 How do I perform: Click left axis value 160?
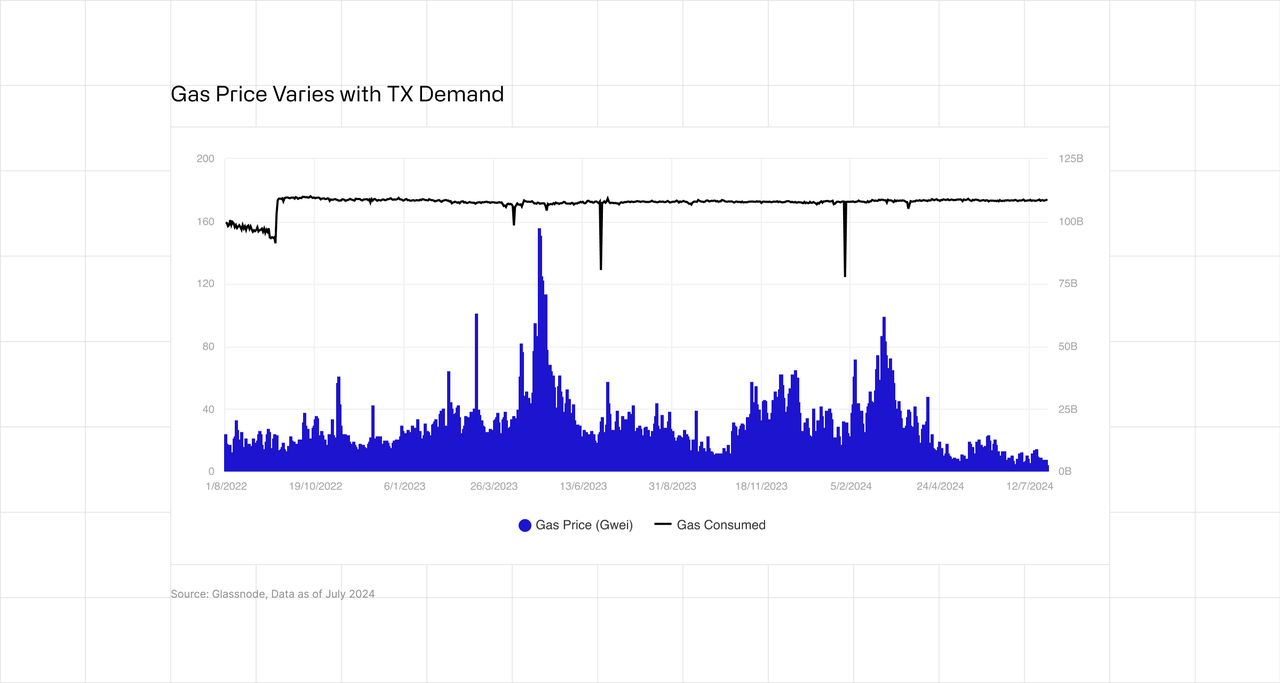(206, 222)
